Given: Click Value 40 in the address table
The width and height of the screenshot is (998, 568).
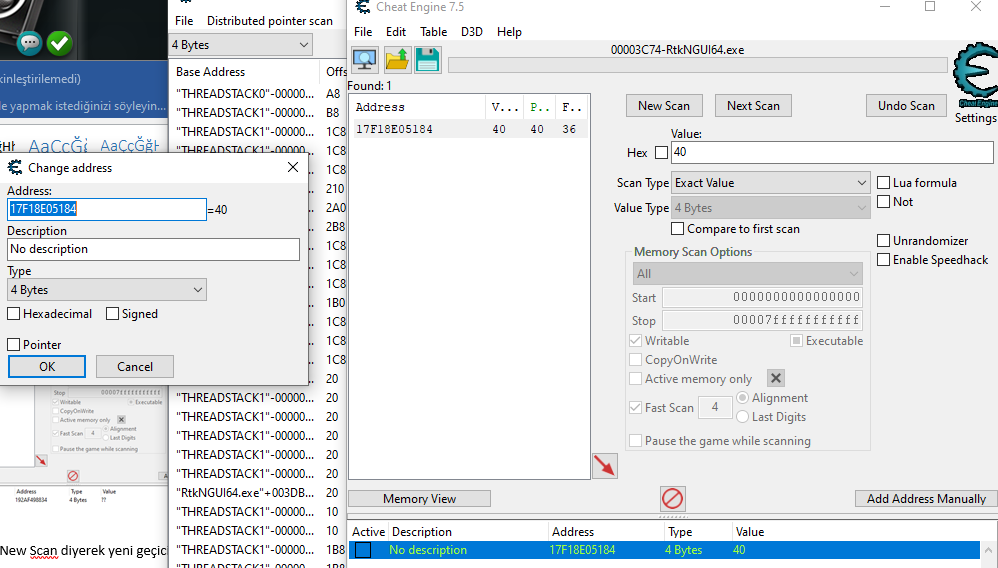Looking at the screenshot, I should [x=739, y=550].
